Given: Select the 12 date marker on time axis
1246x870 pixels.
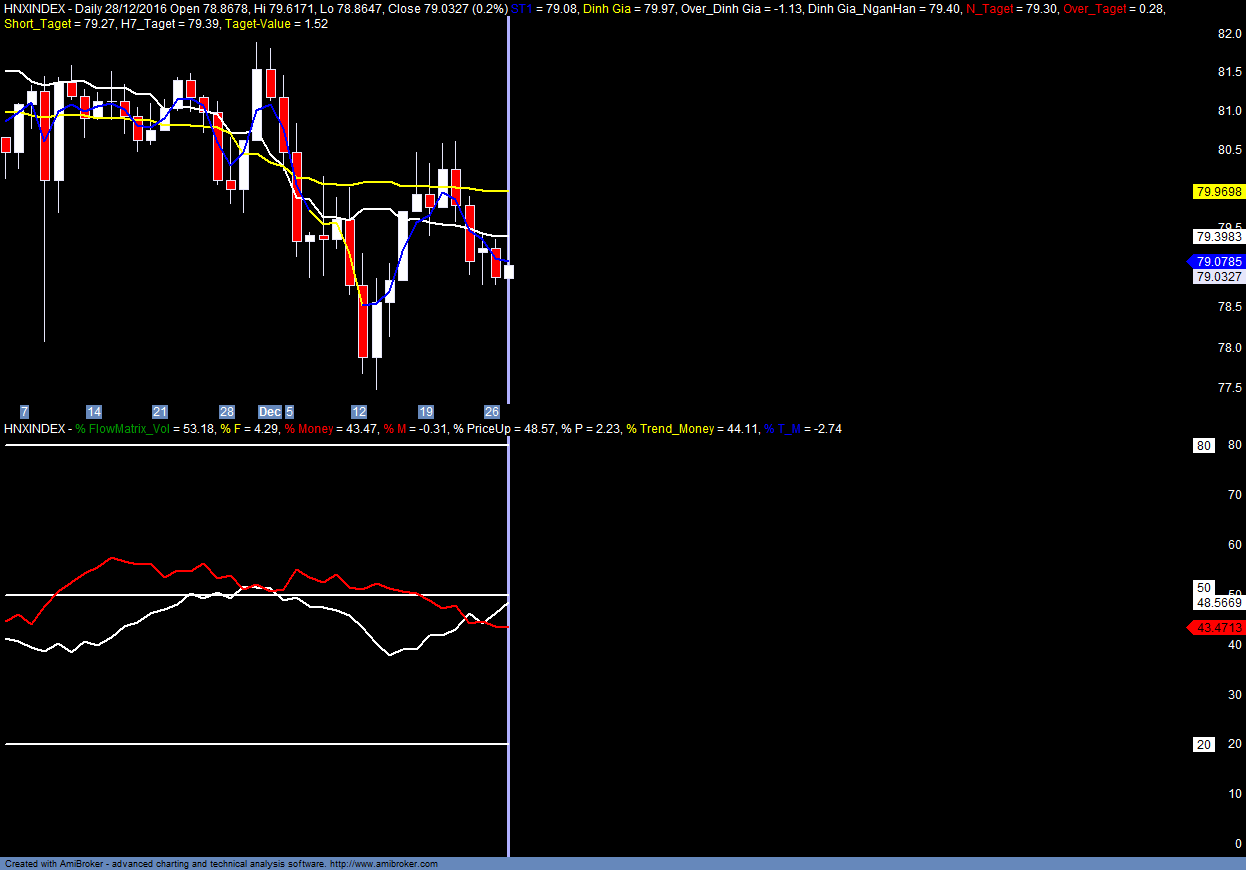Looking at the screenshot, I should pos(359,412).
